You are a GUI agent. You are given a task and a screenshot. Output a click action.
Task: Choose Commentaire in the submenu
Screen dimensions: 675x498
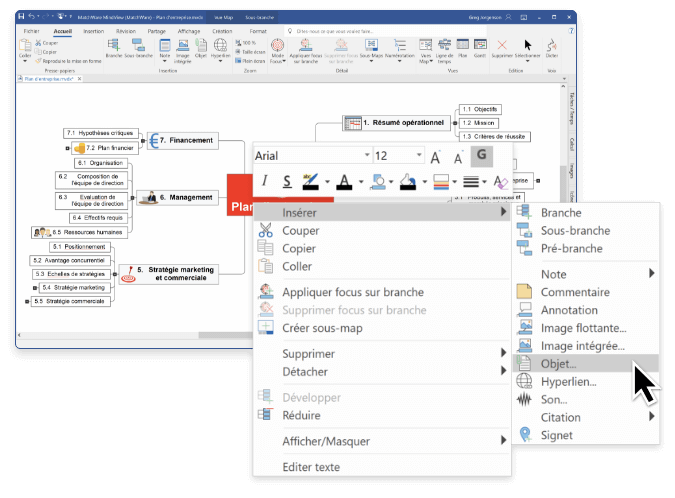[x=586, y=292]
